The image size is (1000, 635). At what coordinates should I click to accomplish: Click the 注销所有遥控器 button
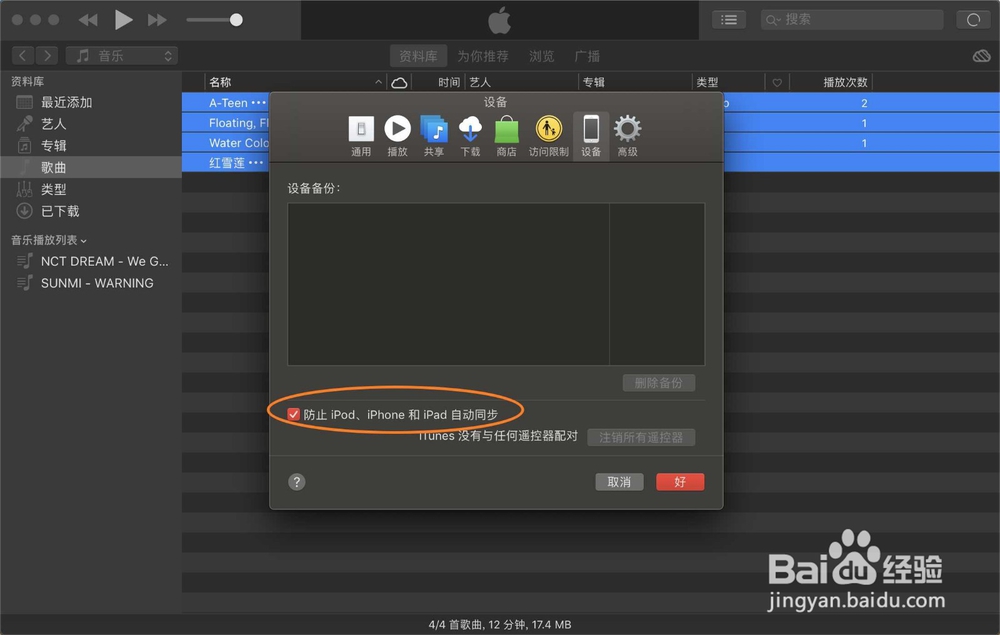tap(641, 437)
